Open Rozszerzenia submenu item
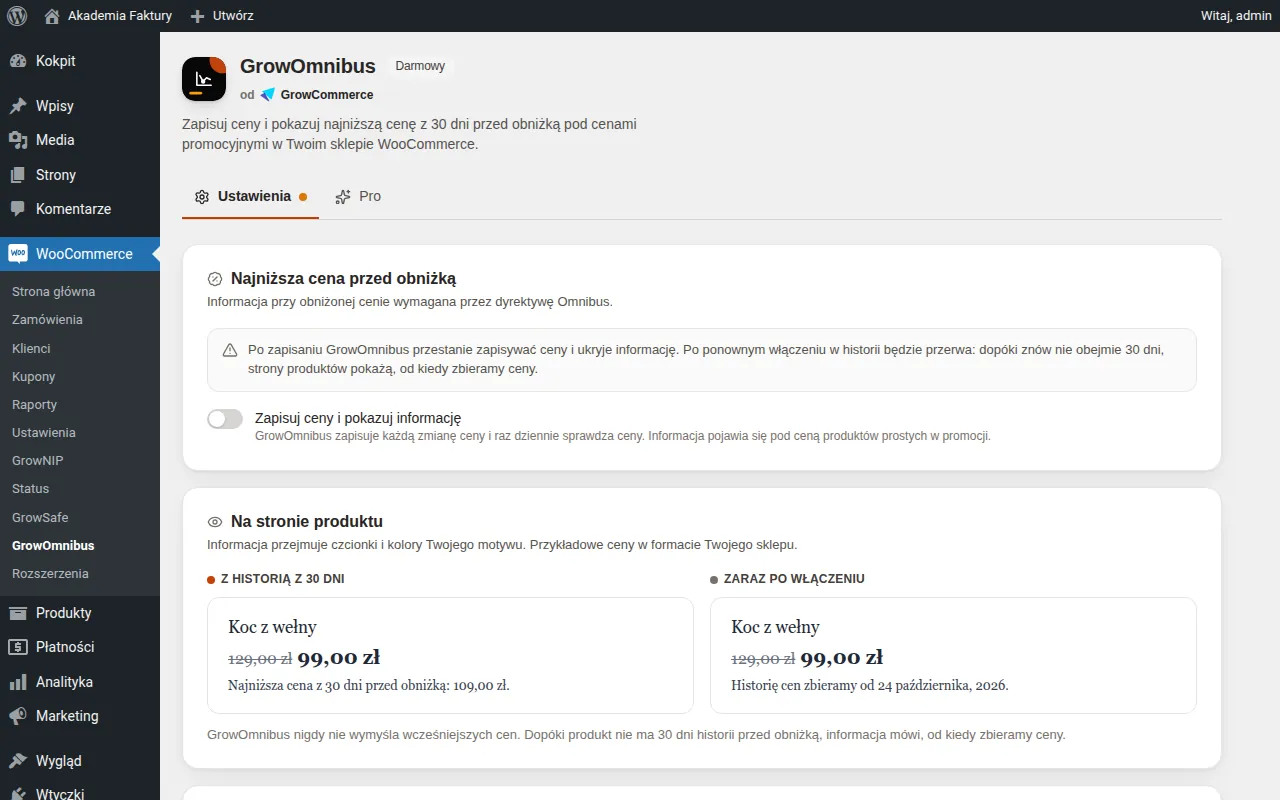The width and height of the screenshot is (1280, 800). [50, 574]
